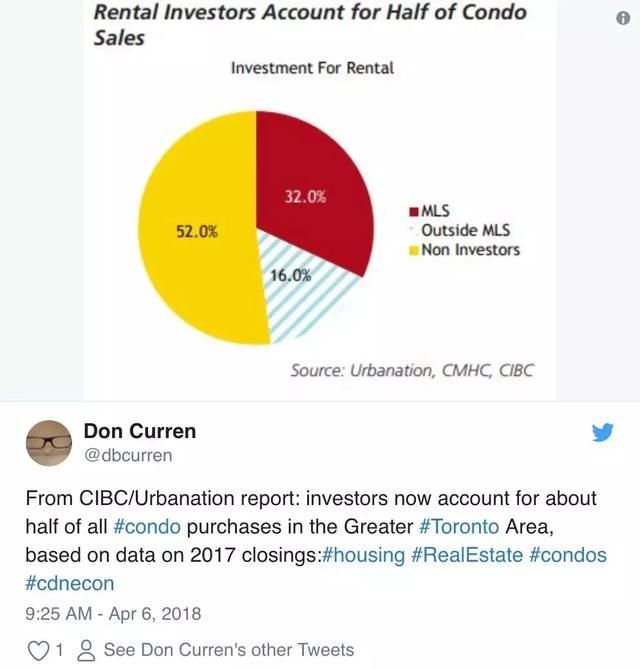640x670 pixels.
Task: Open the Don Curren display name
Action: click(140, 431)
